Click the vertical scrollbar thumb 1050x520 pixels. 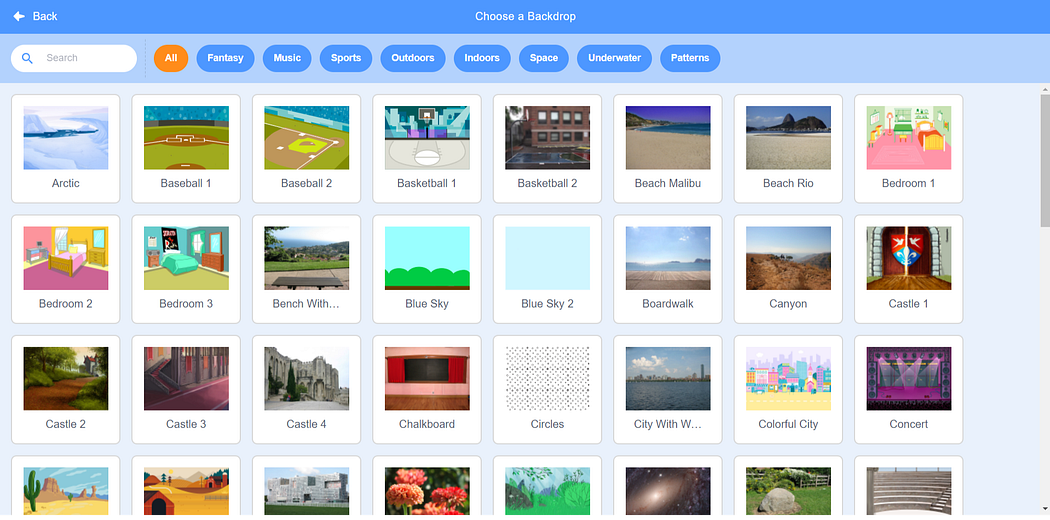coord(1045,161)
